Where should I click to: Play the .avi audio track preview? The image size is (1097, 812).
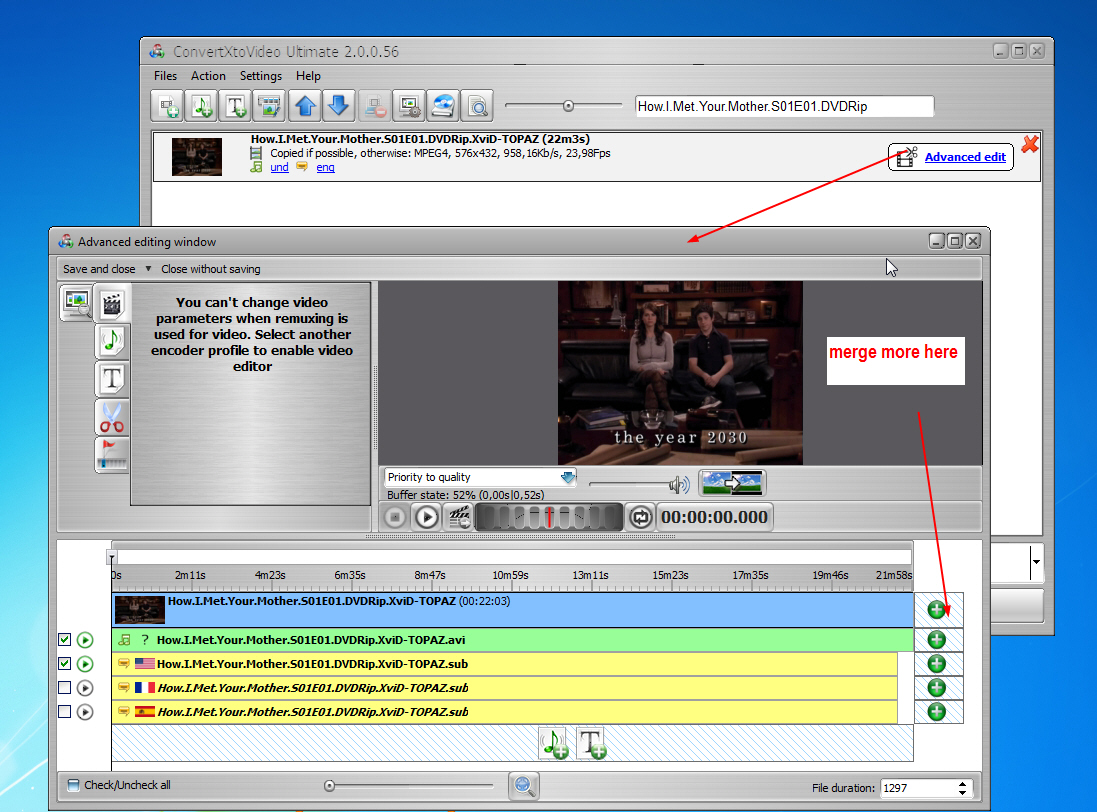coord(85,639)
